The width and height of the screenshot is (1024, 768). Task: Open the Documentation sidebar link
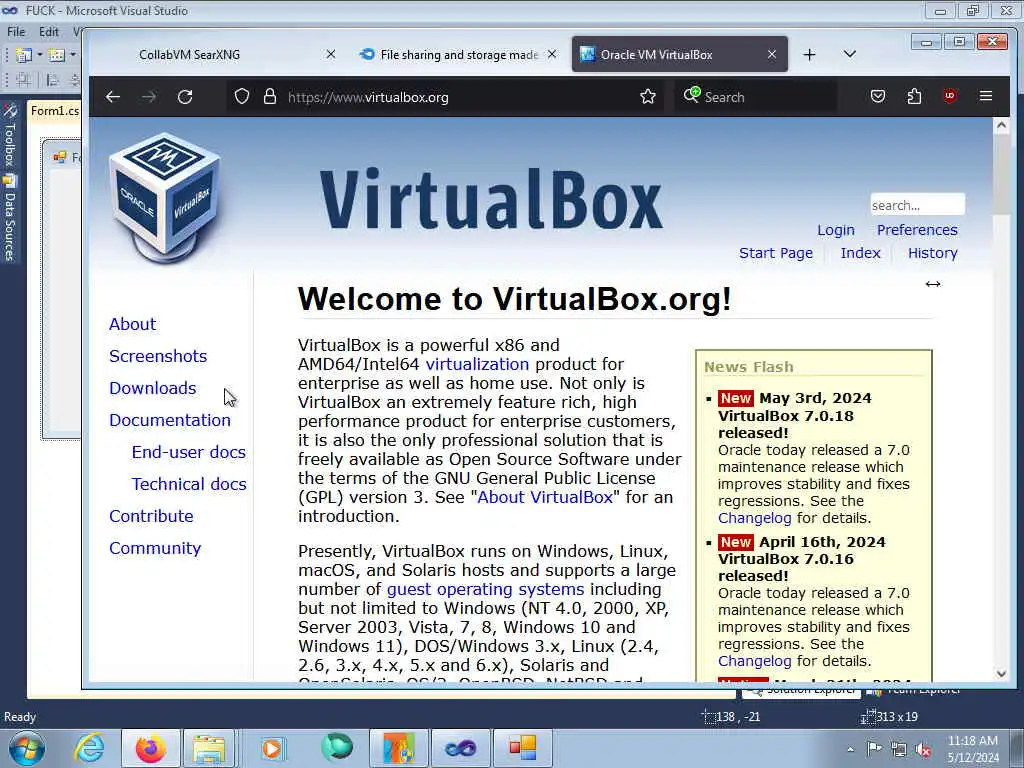coord(170,420)
